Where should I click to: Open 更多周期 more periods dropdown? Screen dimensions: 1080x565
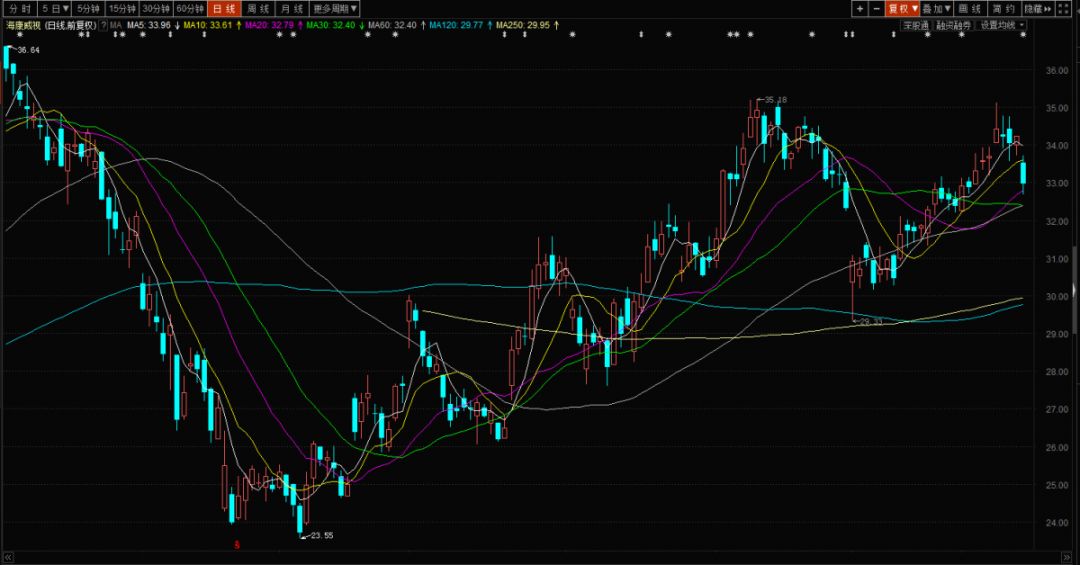coord(335,9)
